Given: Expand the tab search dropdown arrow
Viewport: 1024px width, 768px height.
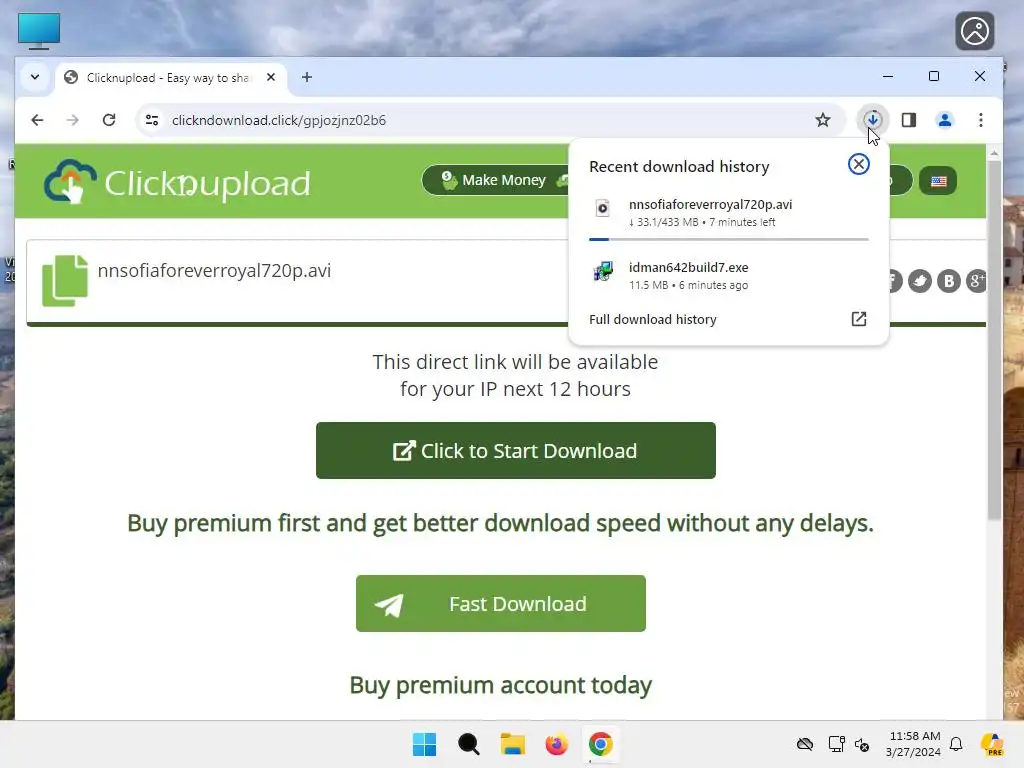Looking at the screenshot, I should [35, 77].
